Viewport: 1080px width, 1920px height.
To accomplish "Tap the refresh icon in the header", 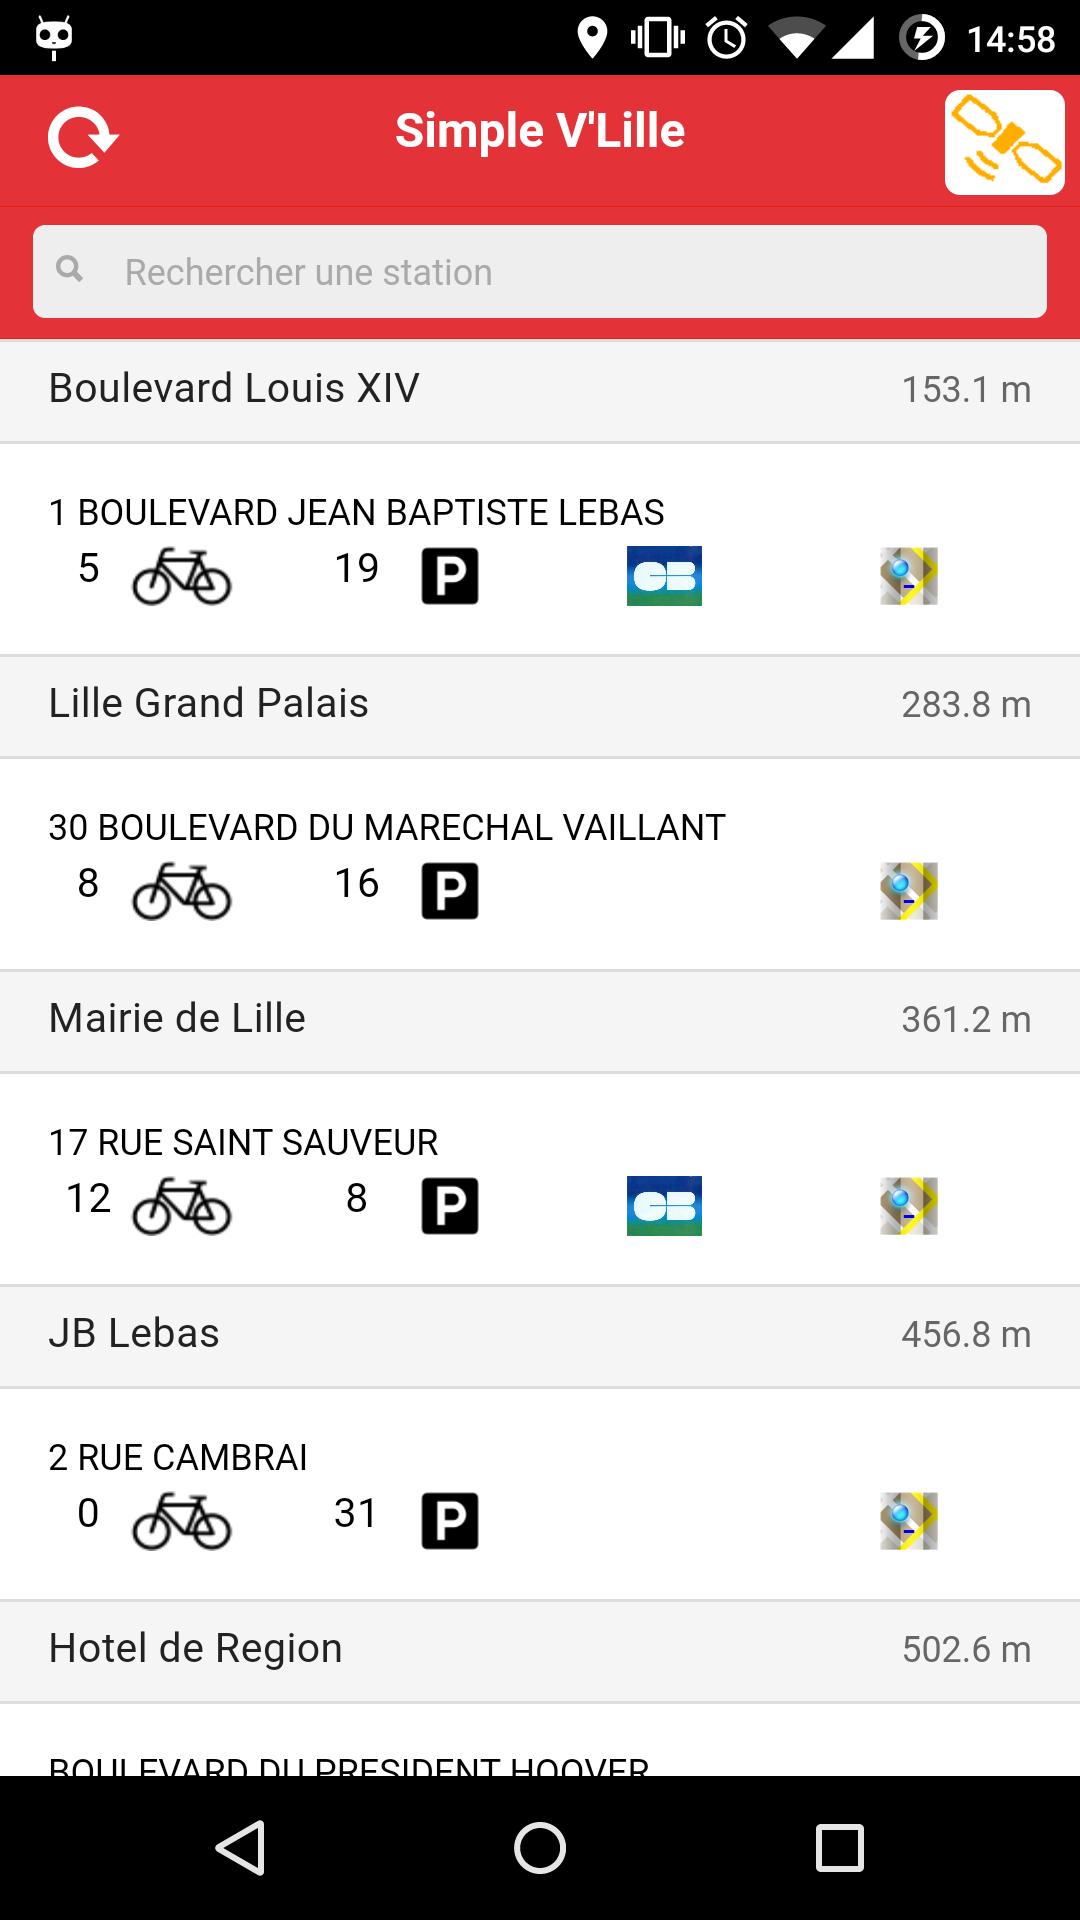I will point(83,137).
